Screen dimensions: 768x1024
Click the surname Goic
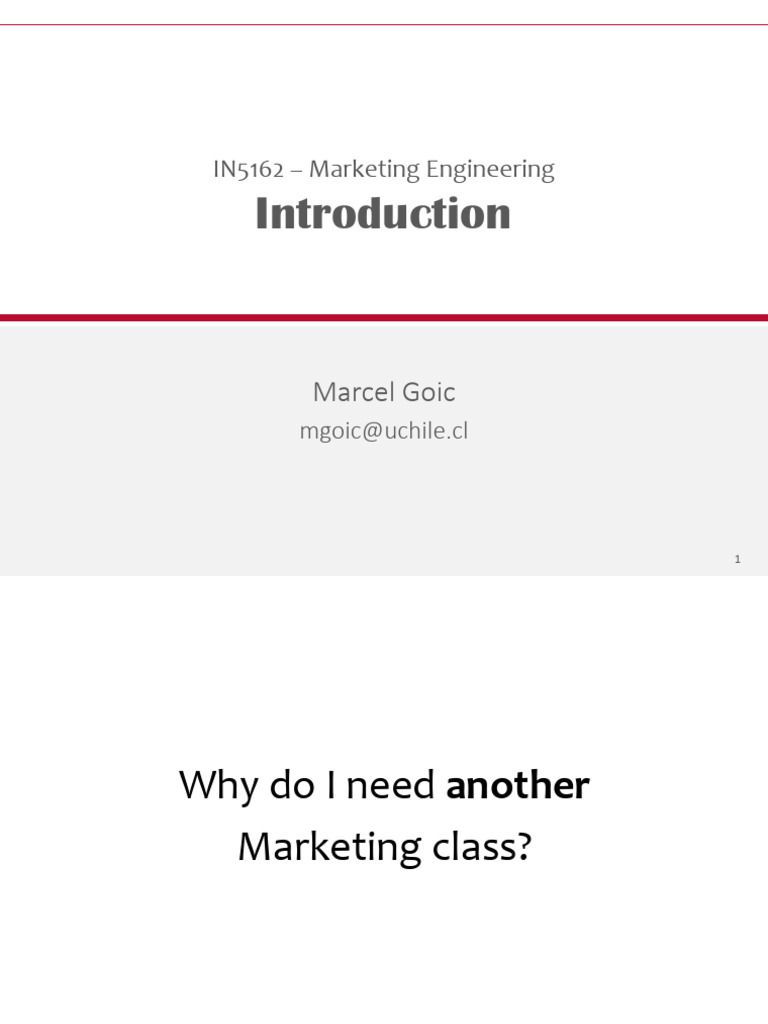pos(430,392)
